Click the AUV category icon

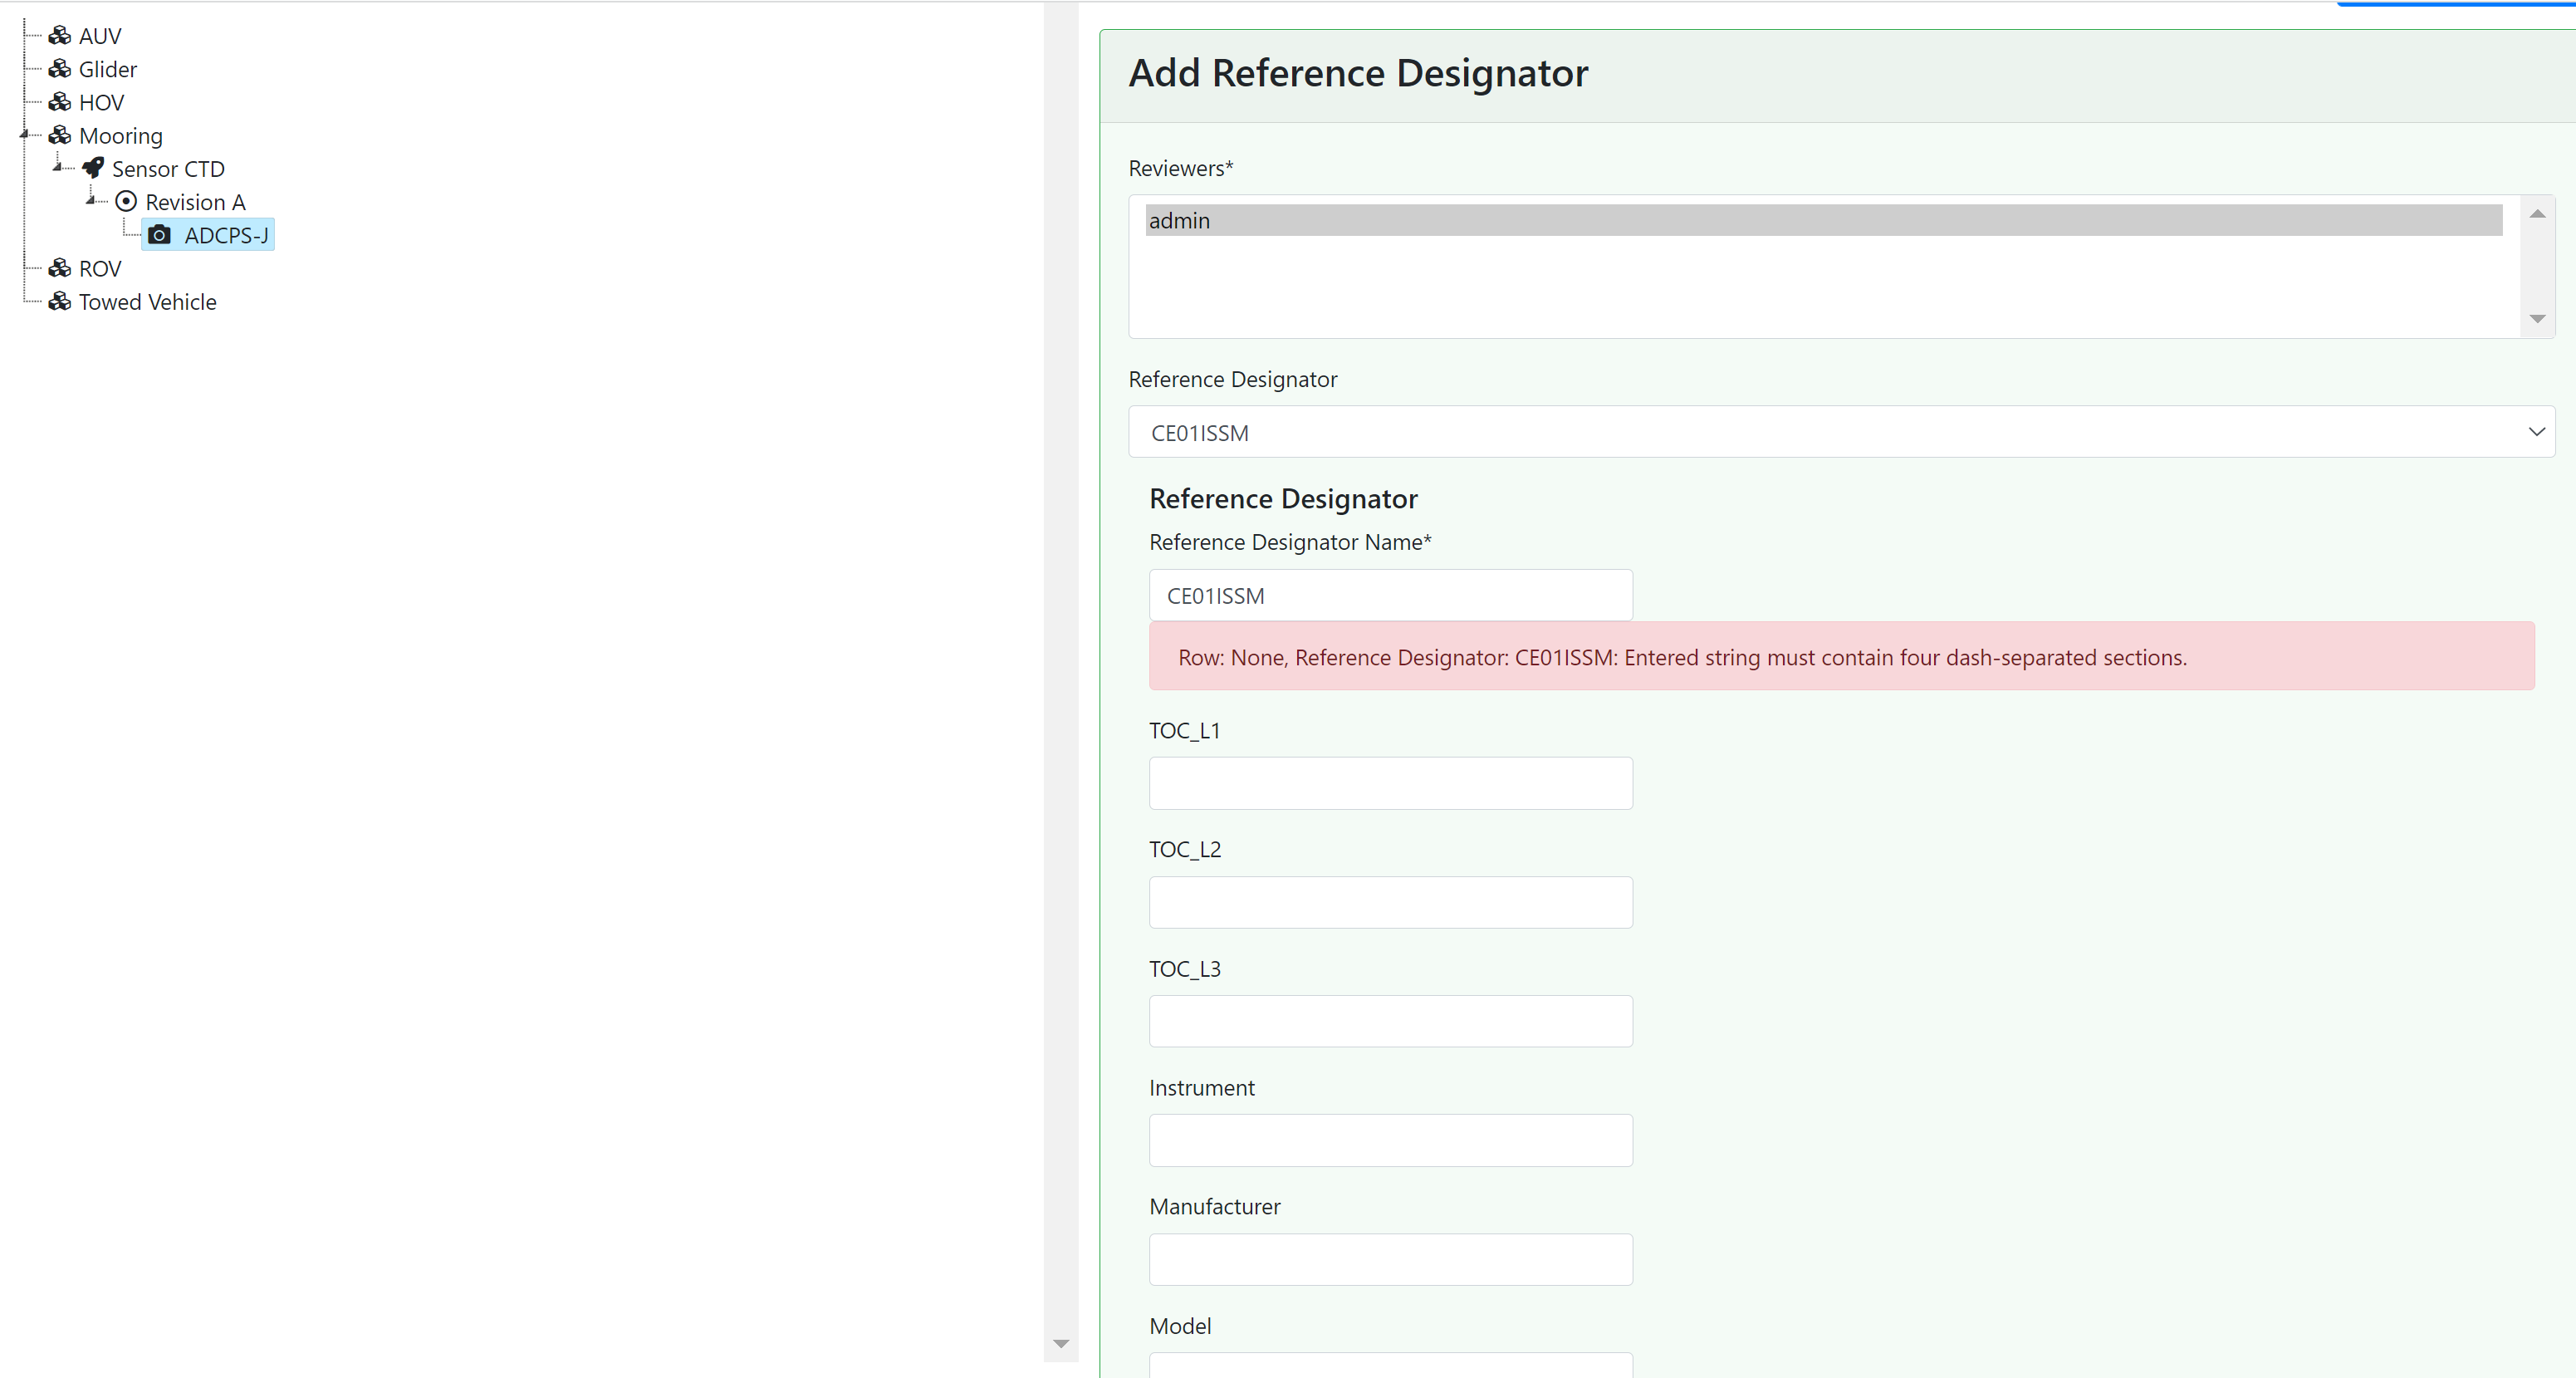click(59, 35)
